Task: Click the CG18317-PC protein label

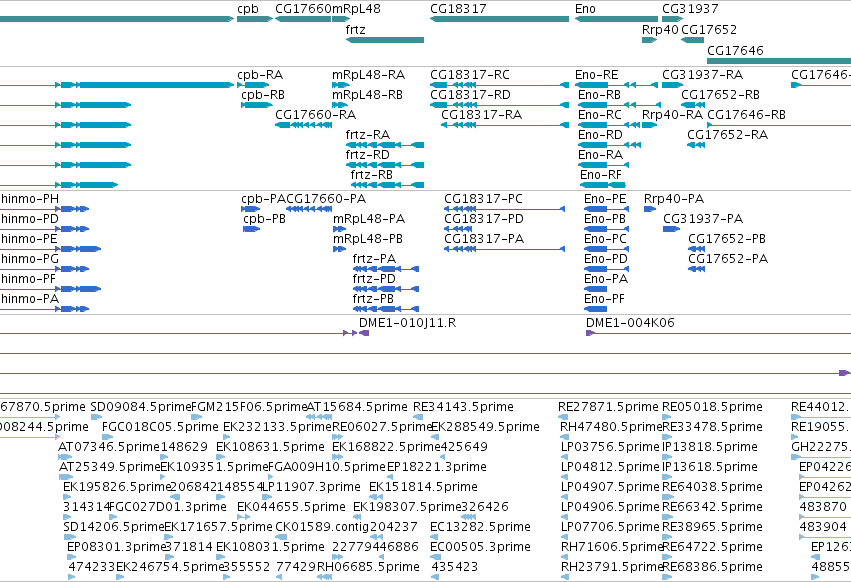Action: pyautogui.click(x=484, y=199)
